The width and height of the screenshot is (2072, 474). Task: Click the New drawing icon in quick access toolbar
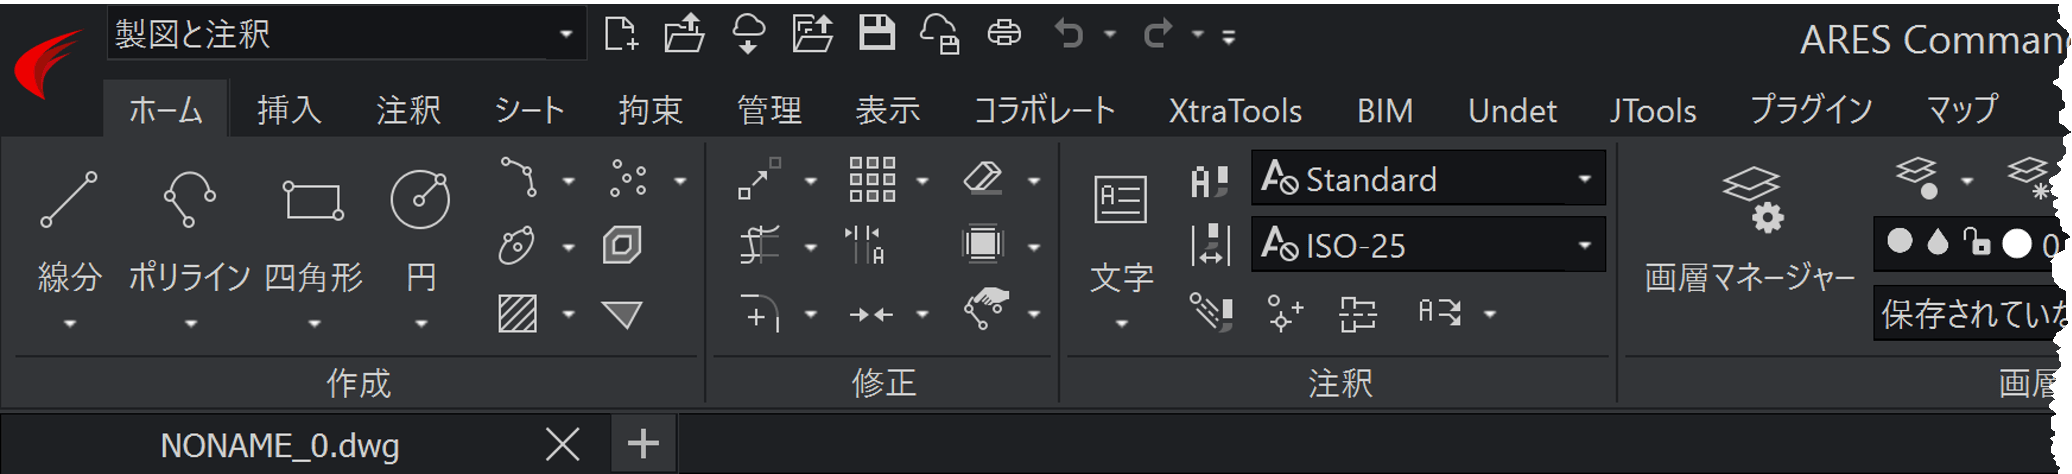pyautogui.click(x=621, y=35)
